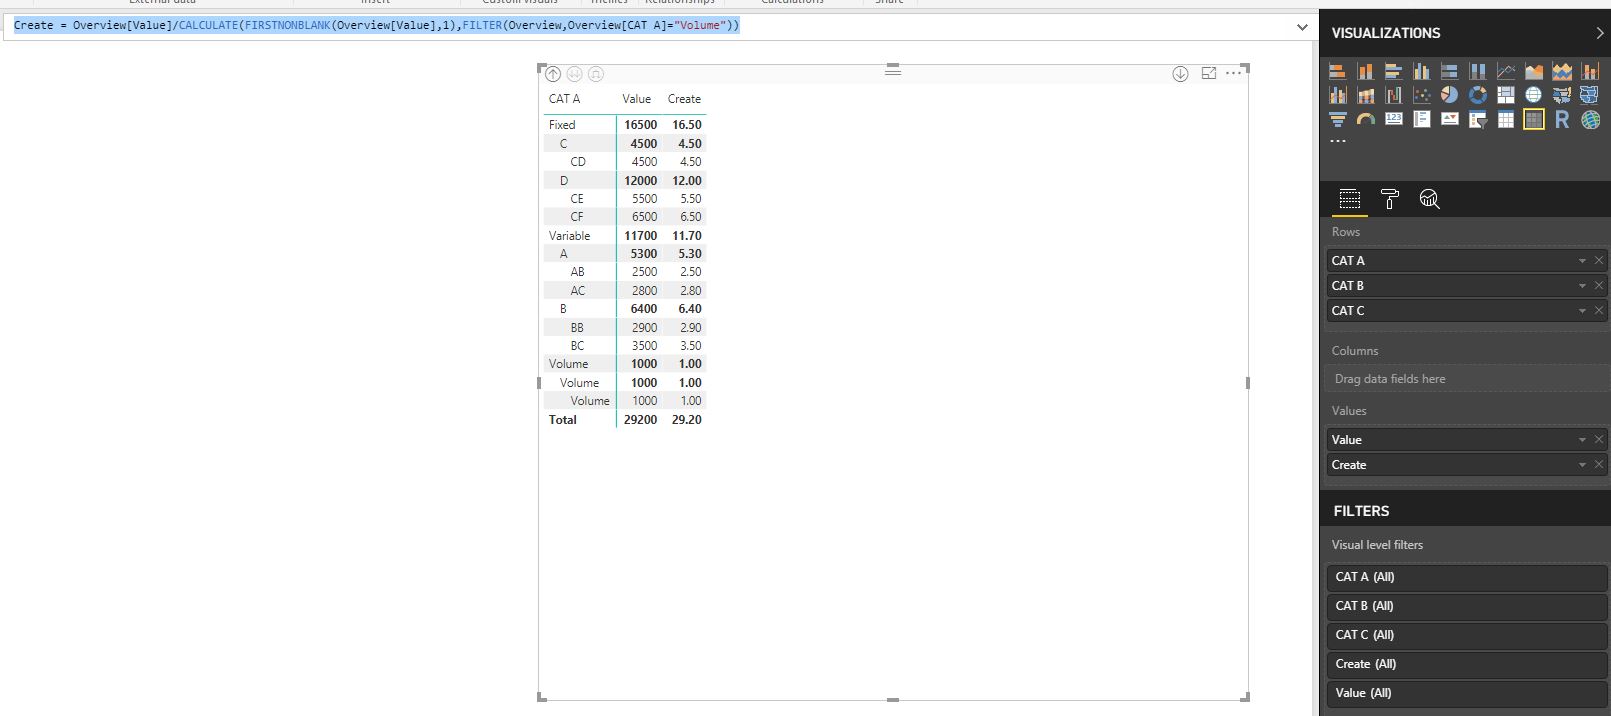Expand the Create (All) filter
The image size is (1611, 716).
click(x=1466, y=664)
